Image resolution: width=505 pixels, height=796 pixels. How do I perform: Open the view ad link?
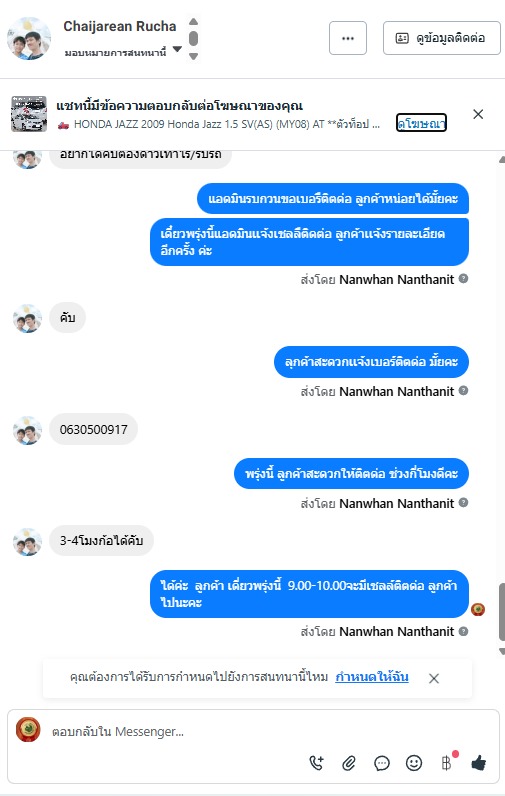click(x=421, y=122)
